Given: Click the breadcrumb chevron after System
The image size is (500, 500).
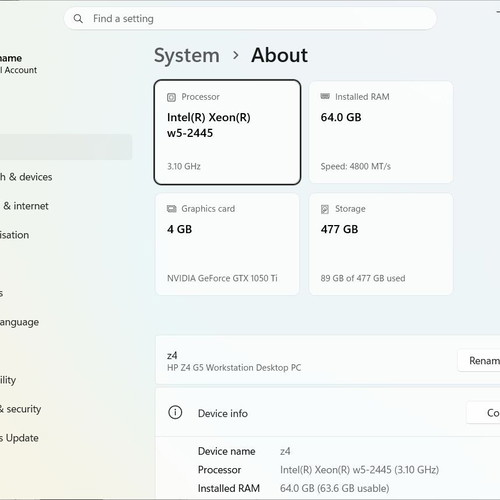Looking at the screenshot, I should click(236, 55).
